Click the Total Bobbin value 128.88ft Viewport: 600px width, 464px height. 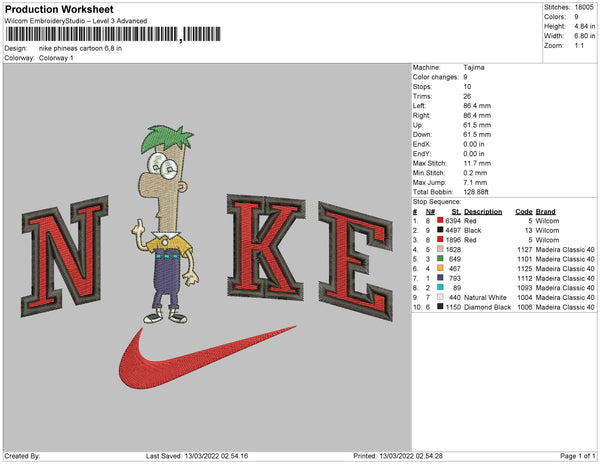pyautogui.click(x=476, y=192)
